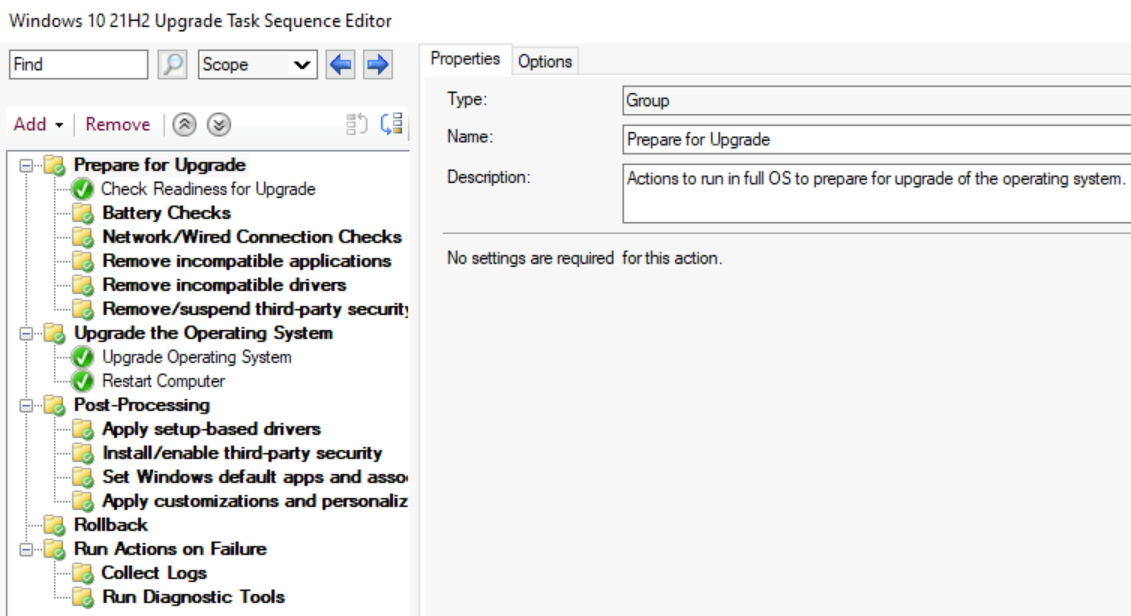Click folder icon beside Apply setup-based drivers
The image size is (1131, 616).
coord(83,429)
